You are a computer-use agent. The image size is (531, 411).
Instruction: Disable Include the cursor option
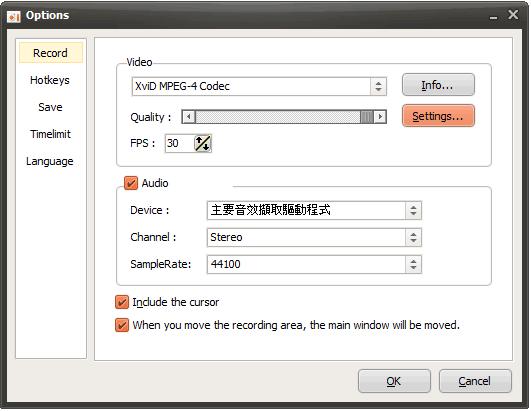(x=122, y=302)
